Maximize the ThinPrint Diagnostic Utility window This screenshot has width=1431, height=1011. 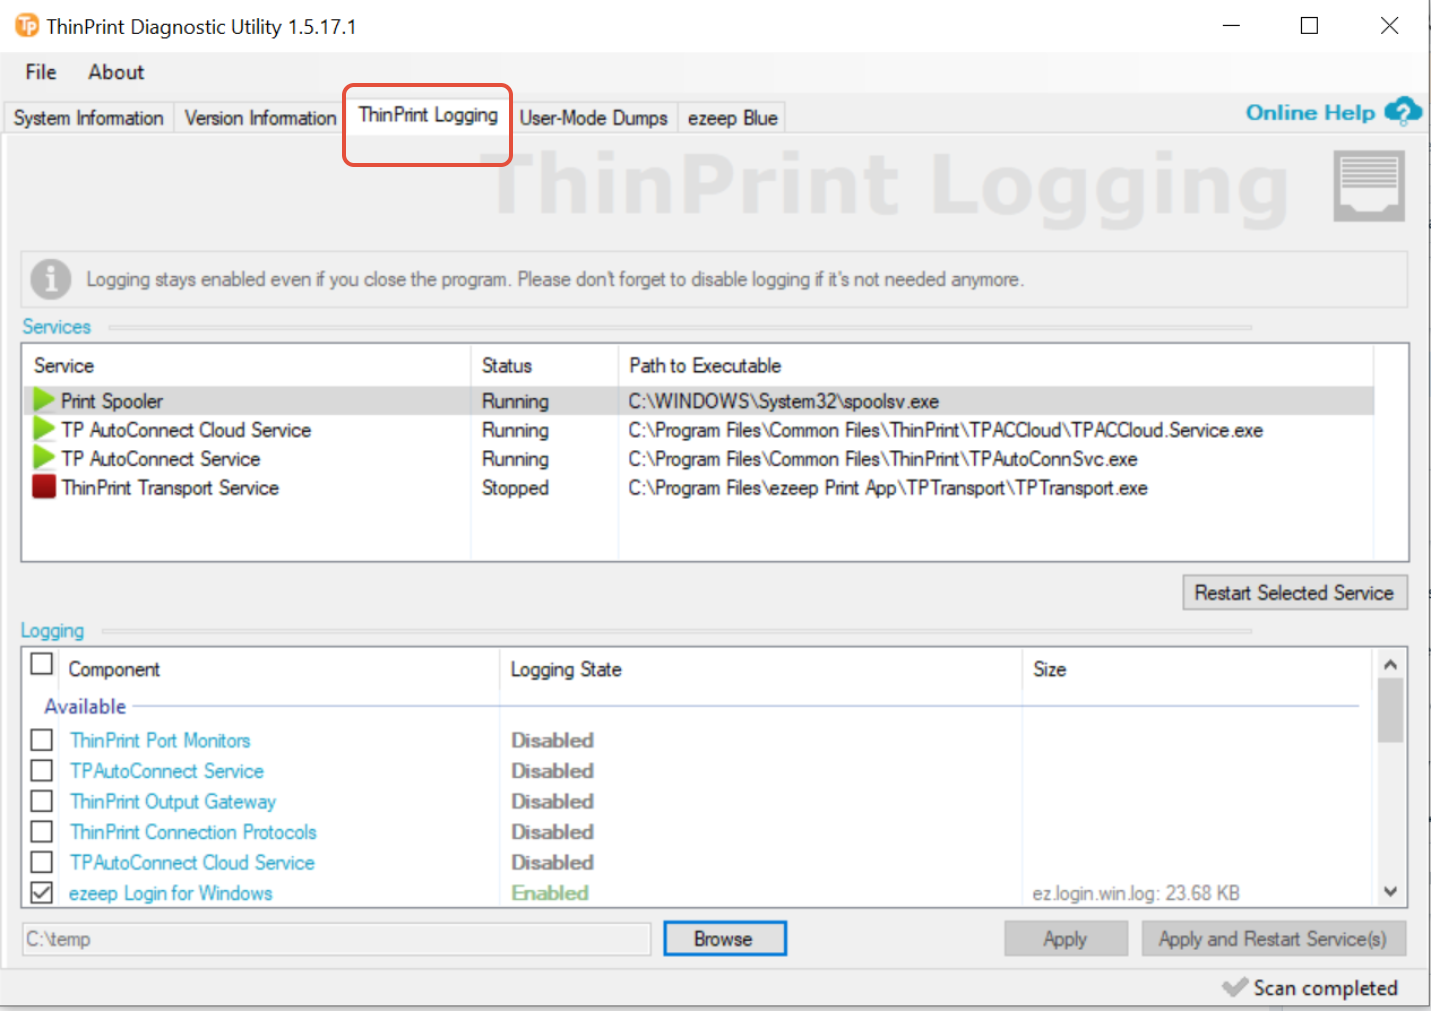(x=1309, y=26)
